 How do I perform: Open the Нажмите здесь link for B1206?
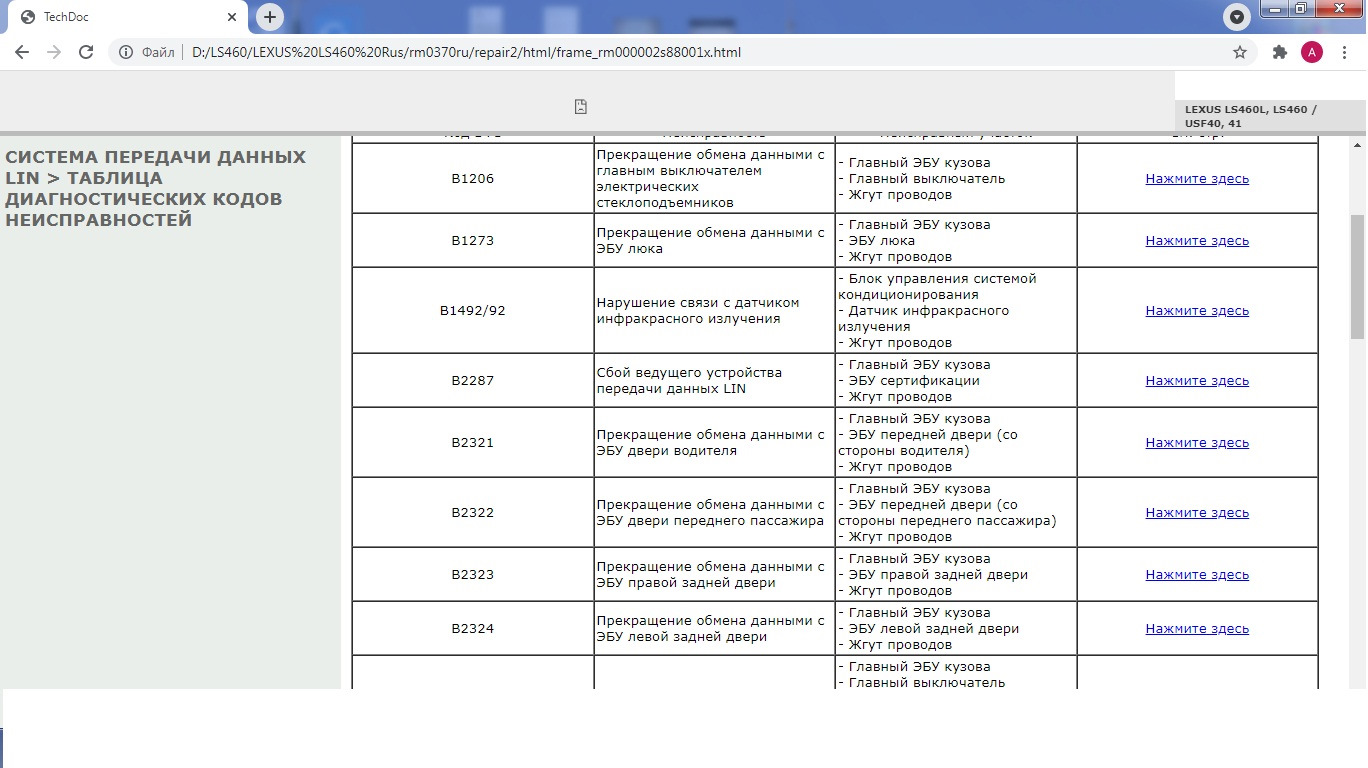tap(1197, 179)
